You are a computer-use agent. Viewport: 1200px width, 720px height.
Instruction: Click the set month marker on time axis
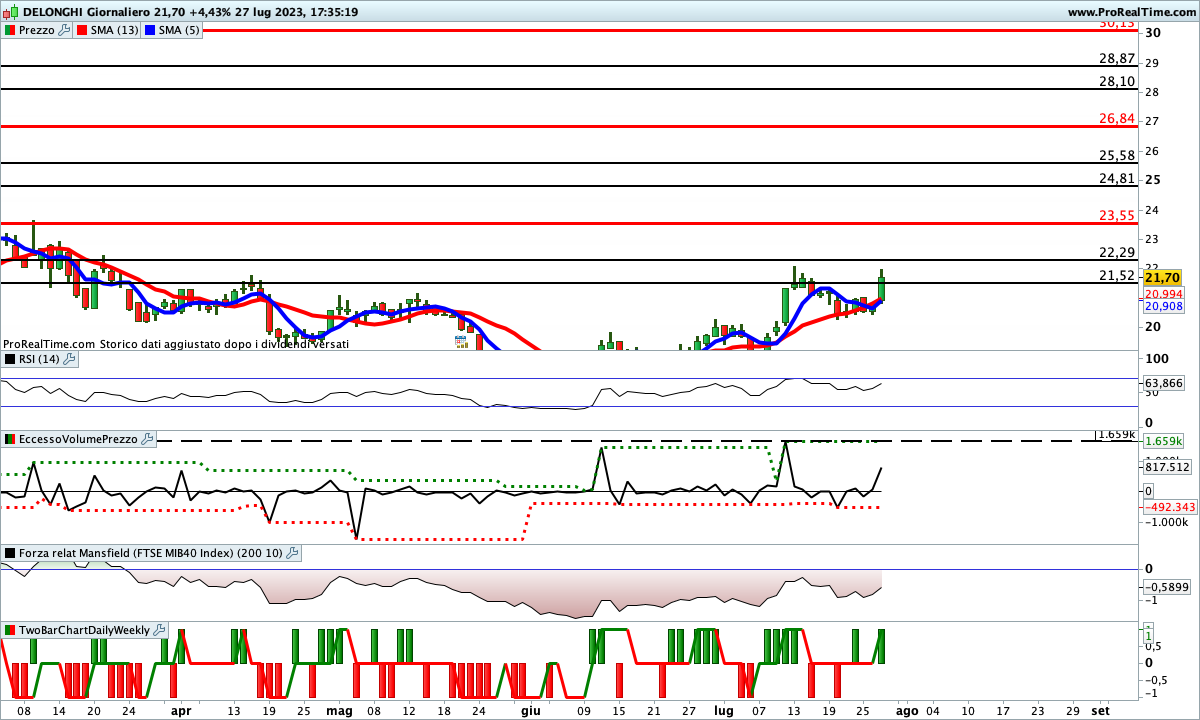(1099, 710)
